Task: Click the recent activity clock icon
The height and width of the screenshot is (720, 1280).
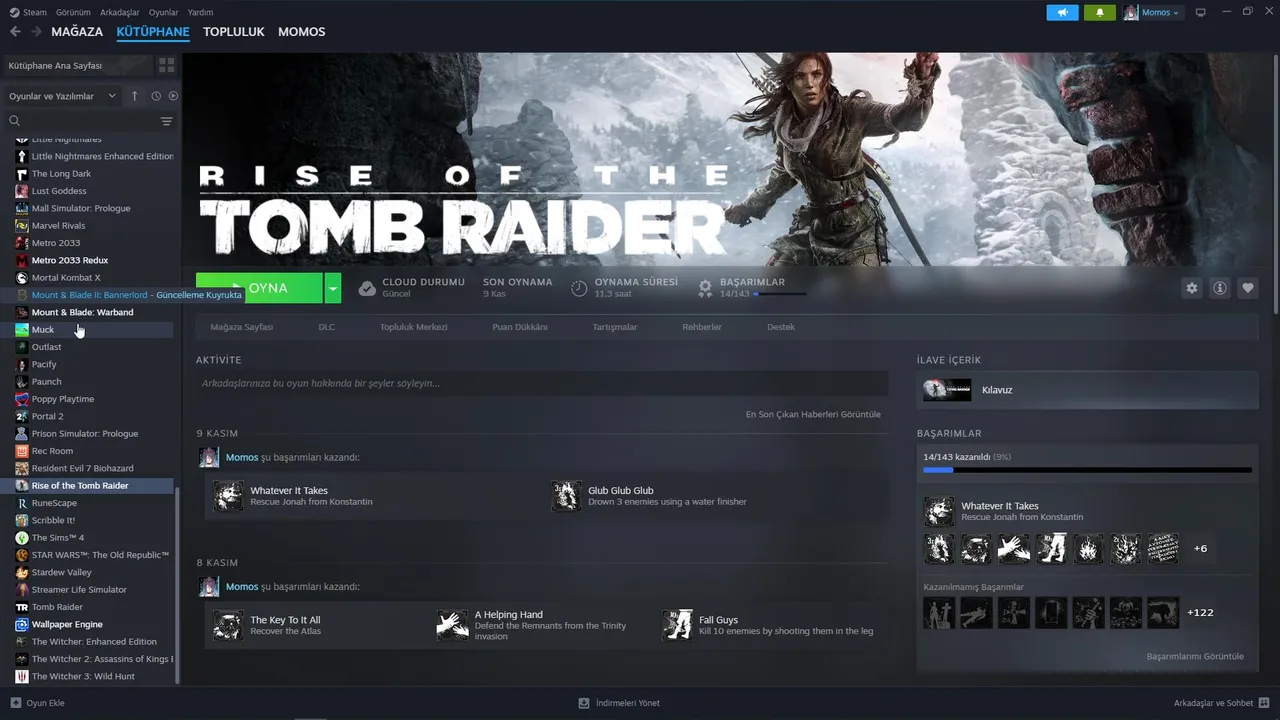Action: point(156,96)
